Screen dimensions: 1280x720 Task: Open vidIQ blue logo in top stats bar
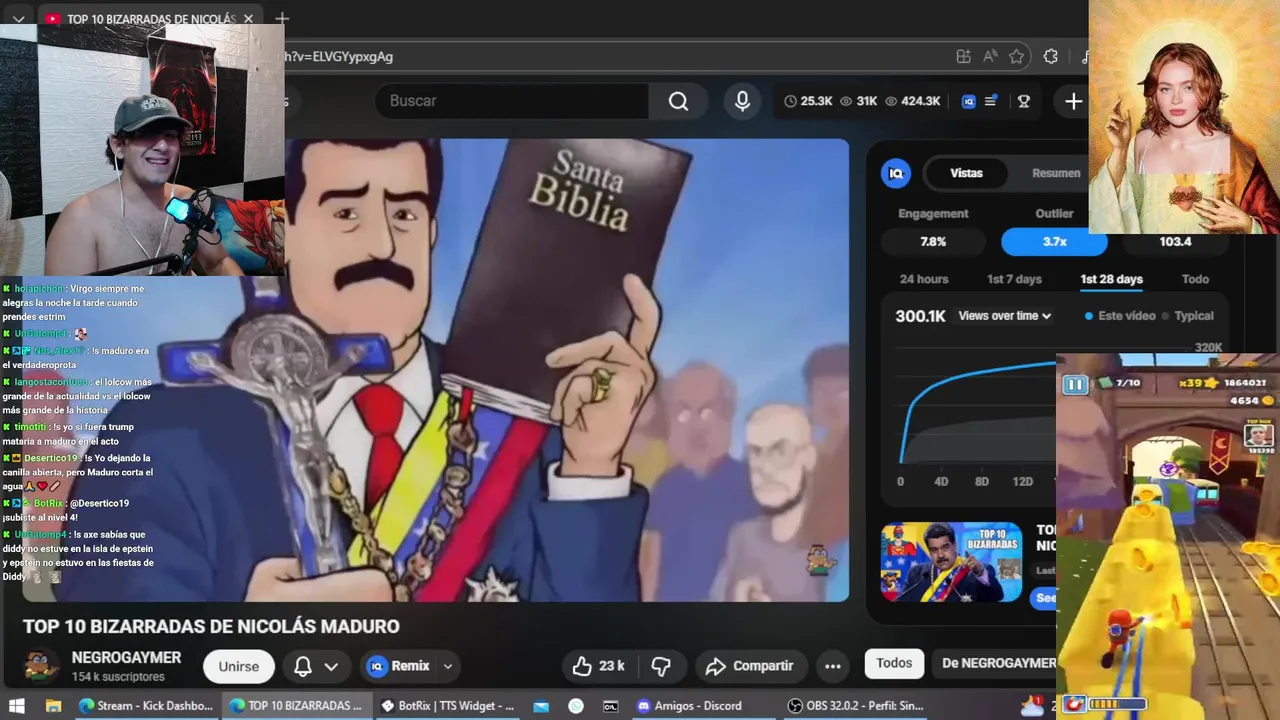coord(968,101)
